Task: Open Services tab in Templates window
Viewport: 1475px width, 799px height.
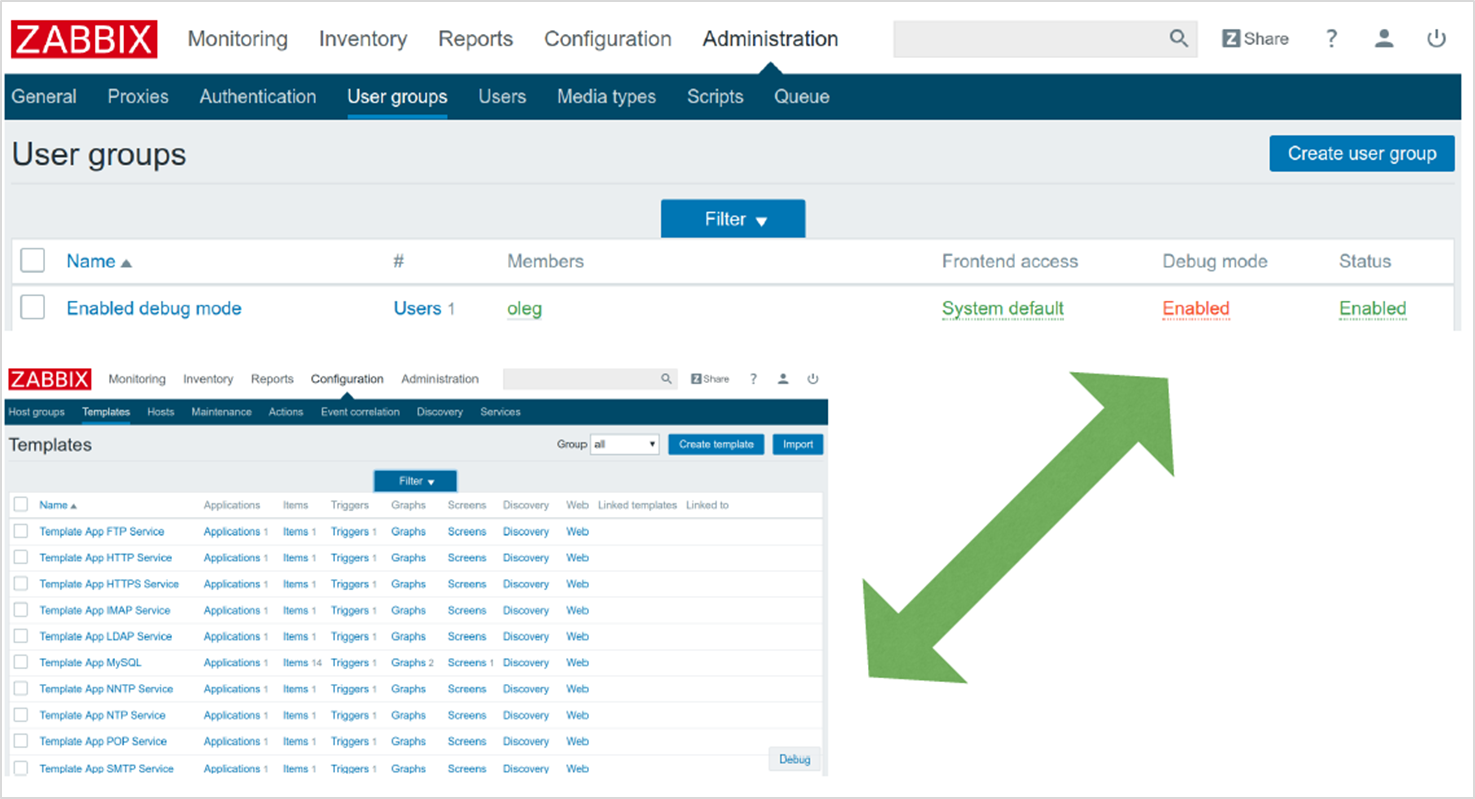Action: pyautogui.click(x=500, y=412)
